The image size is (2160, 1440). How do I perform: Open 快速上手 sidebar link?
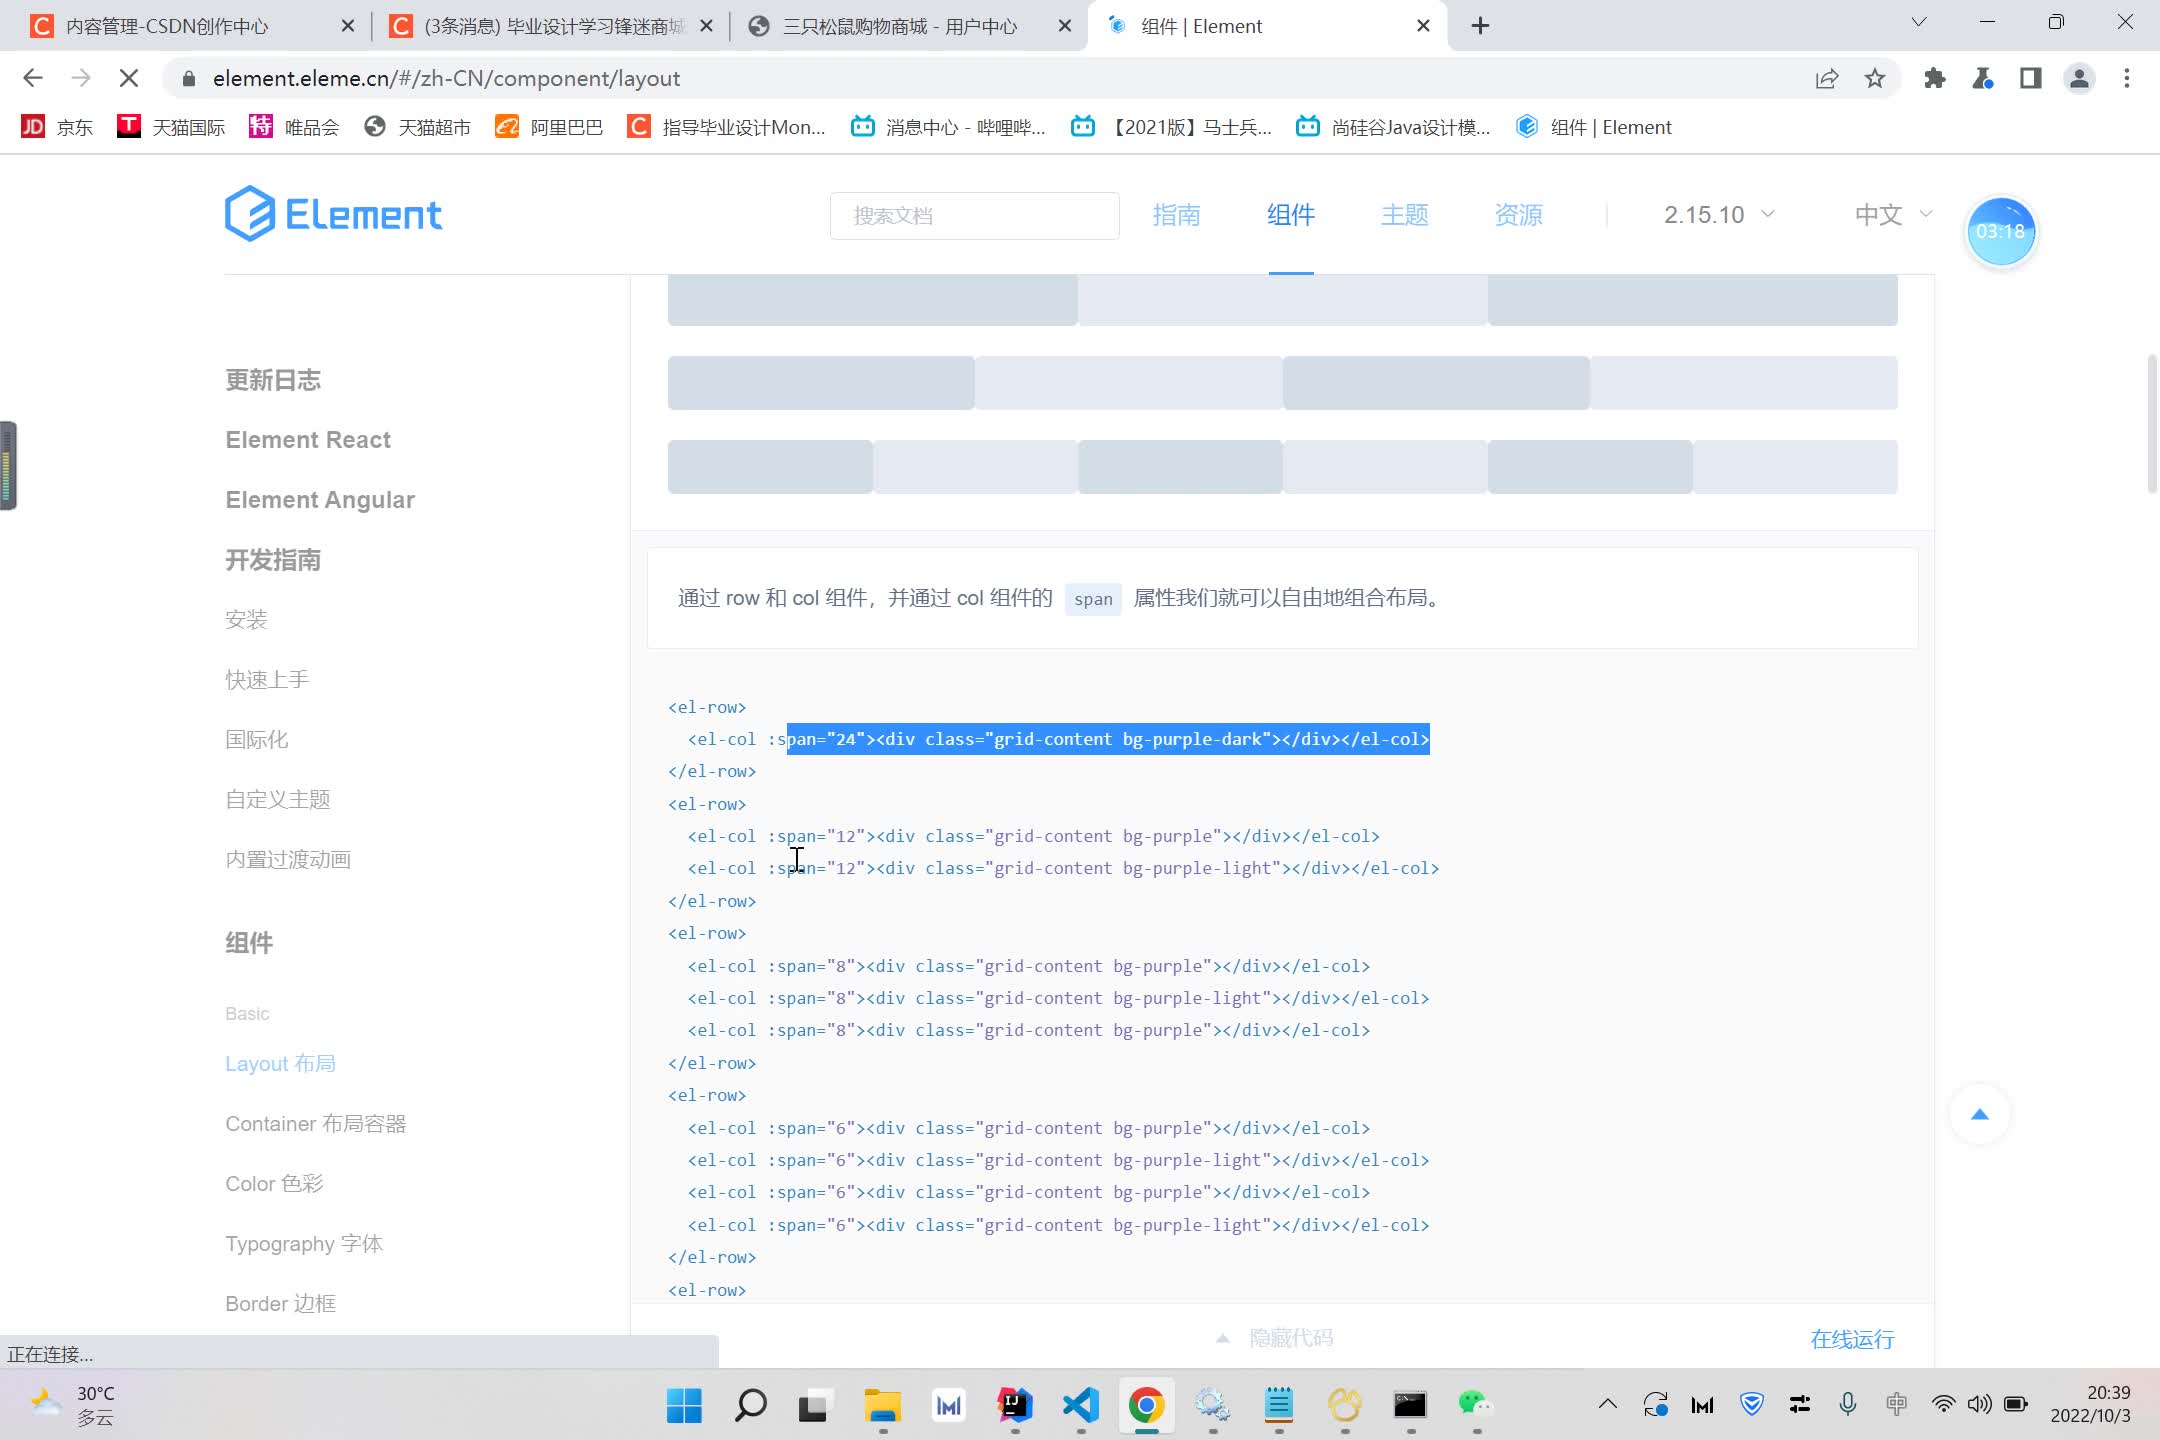(x=267, y=680)
